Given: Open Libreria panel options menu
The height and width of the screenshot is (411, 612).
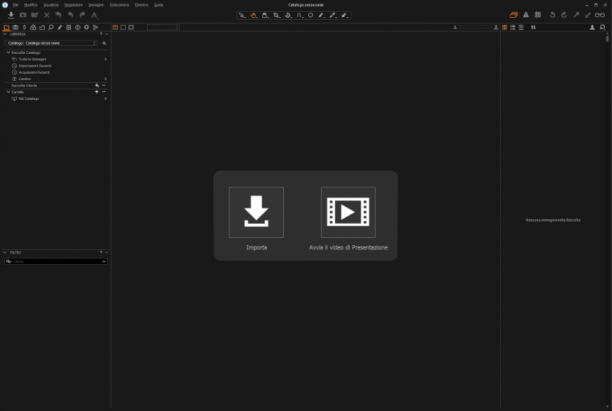Looking at the screenshot, I should pyautogui.click(x=107, y=34).
